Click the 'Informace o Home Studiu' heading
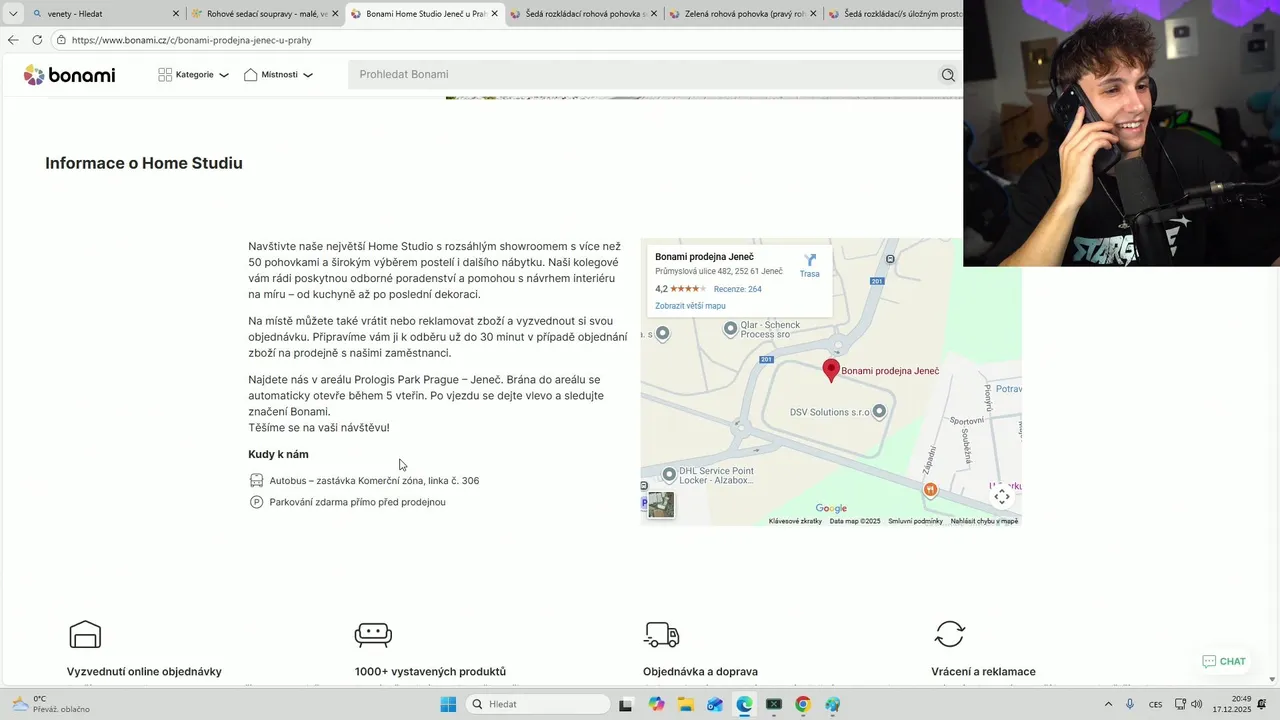Viewport: 1280px width, 720px height. (x=144, y=163)
